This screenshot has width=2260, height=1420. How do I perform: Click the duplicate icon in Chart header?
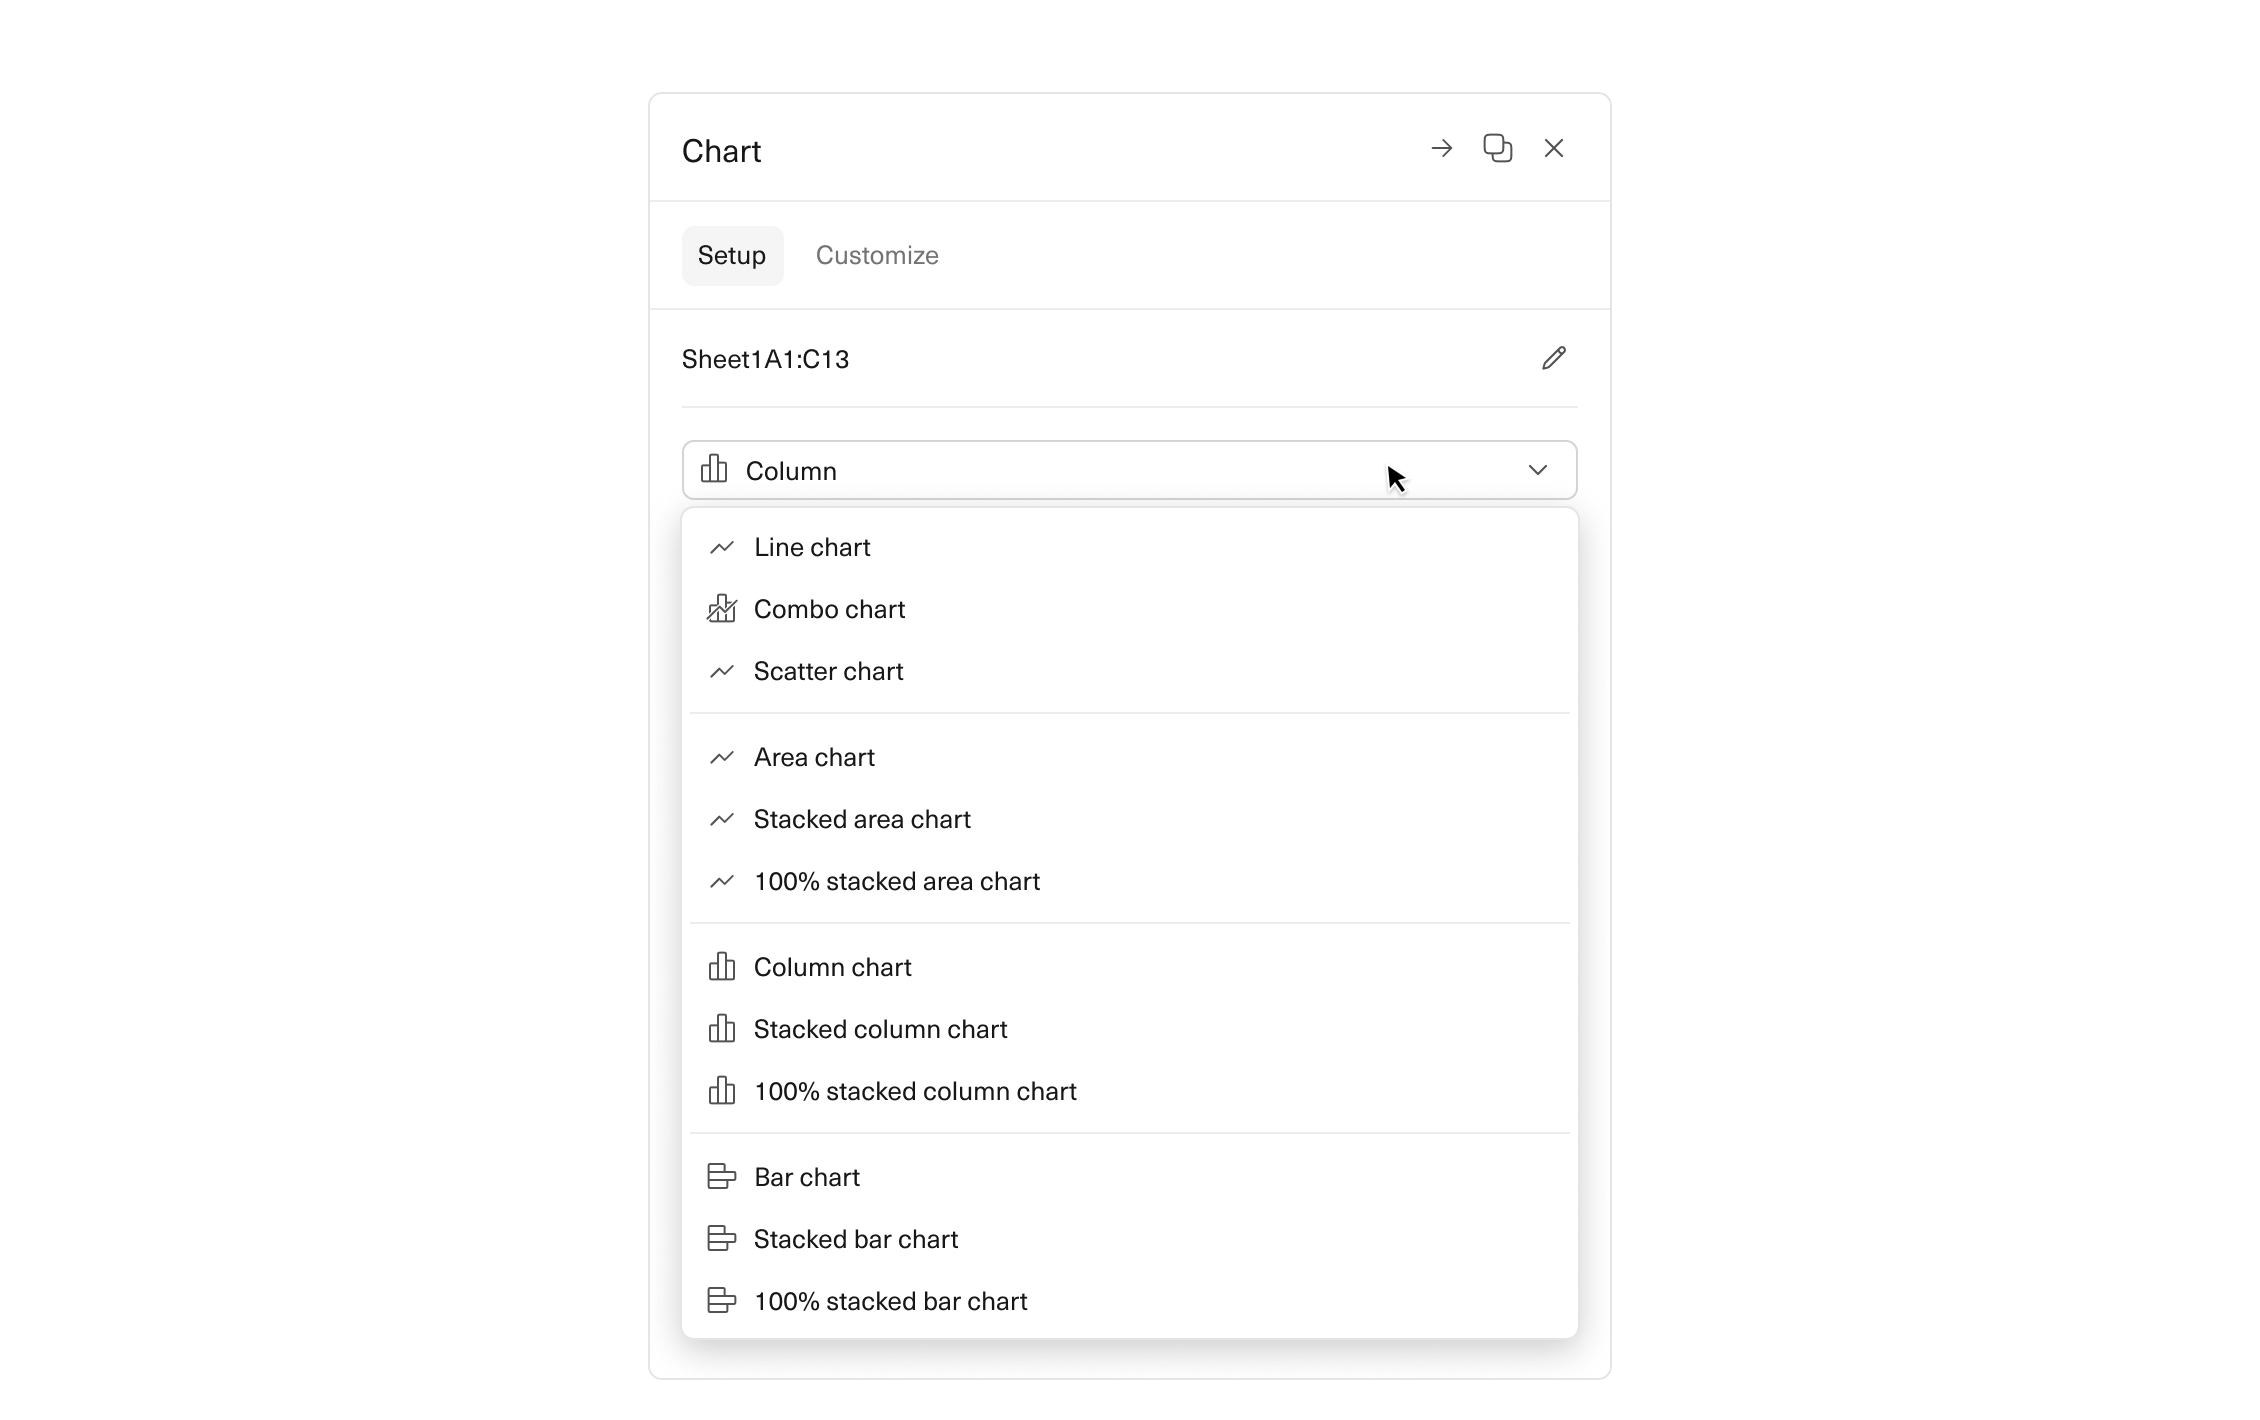coord(1497,149)
